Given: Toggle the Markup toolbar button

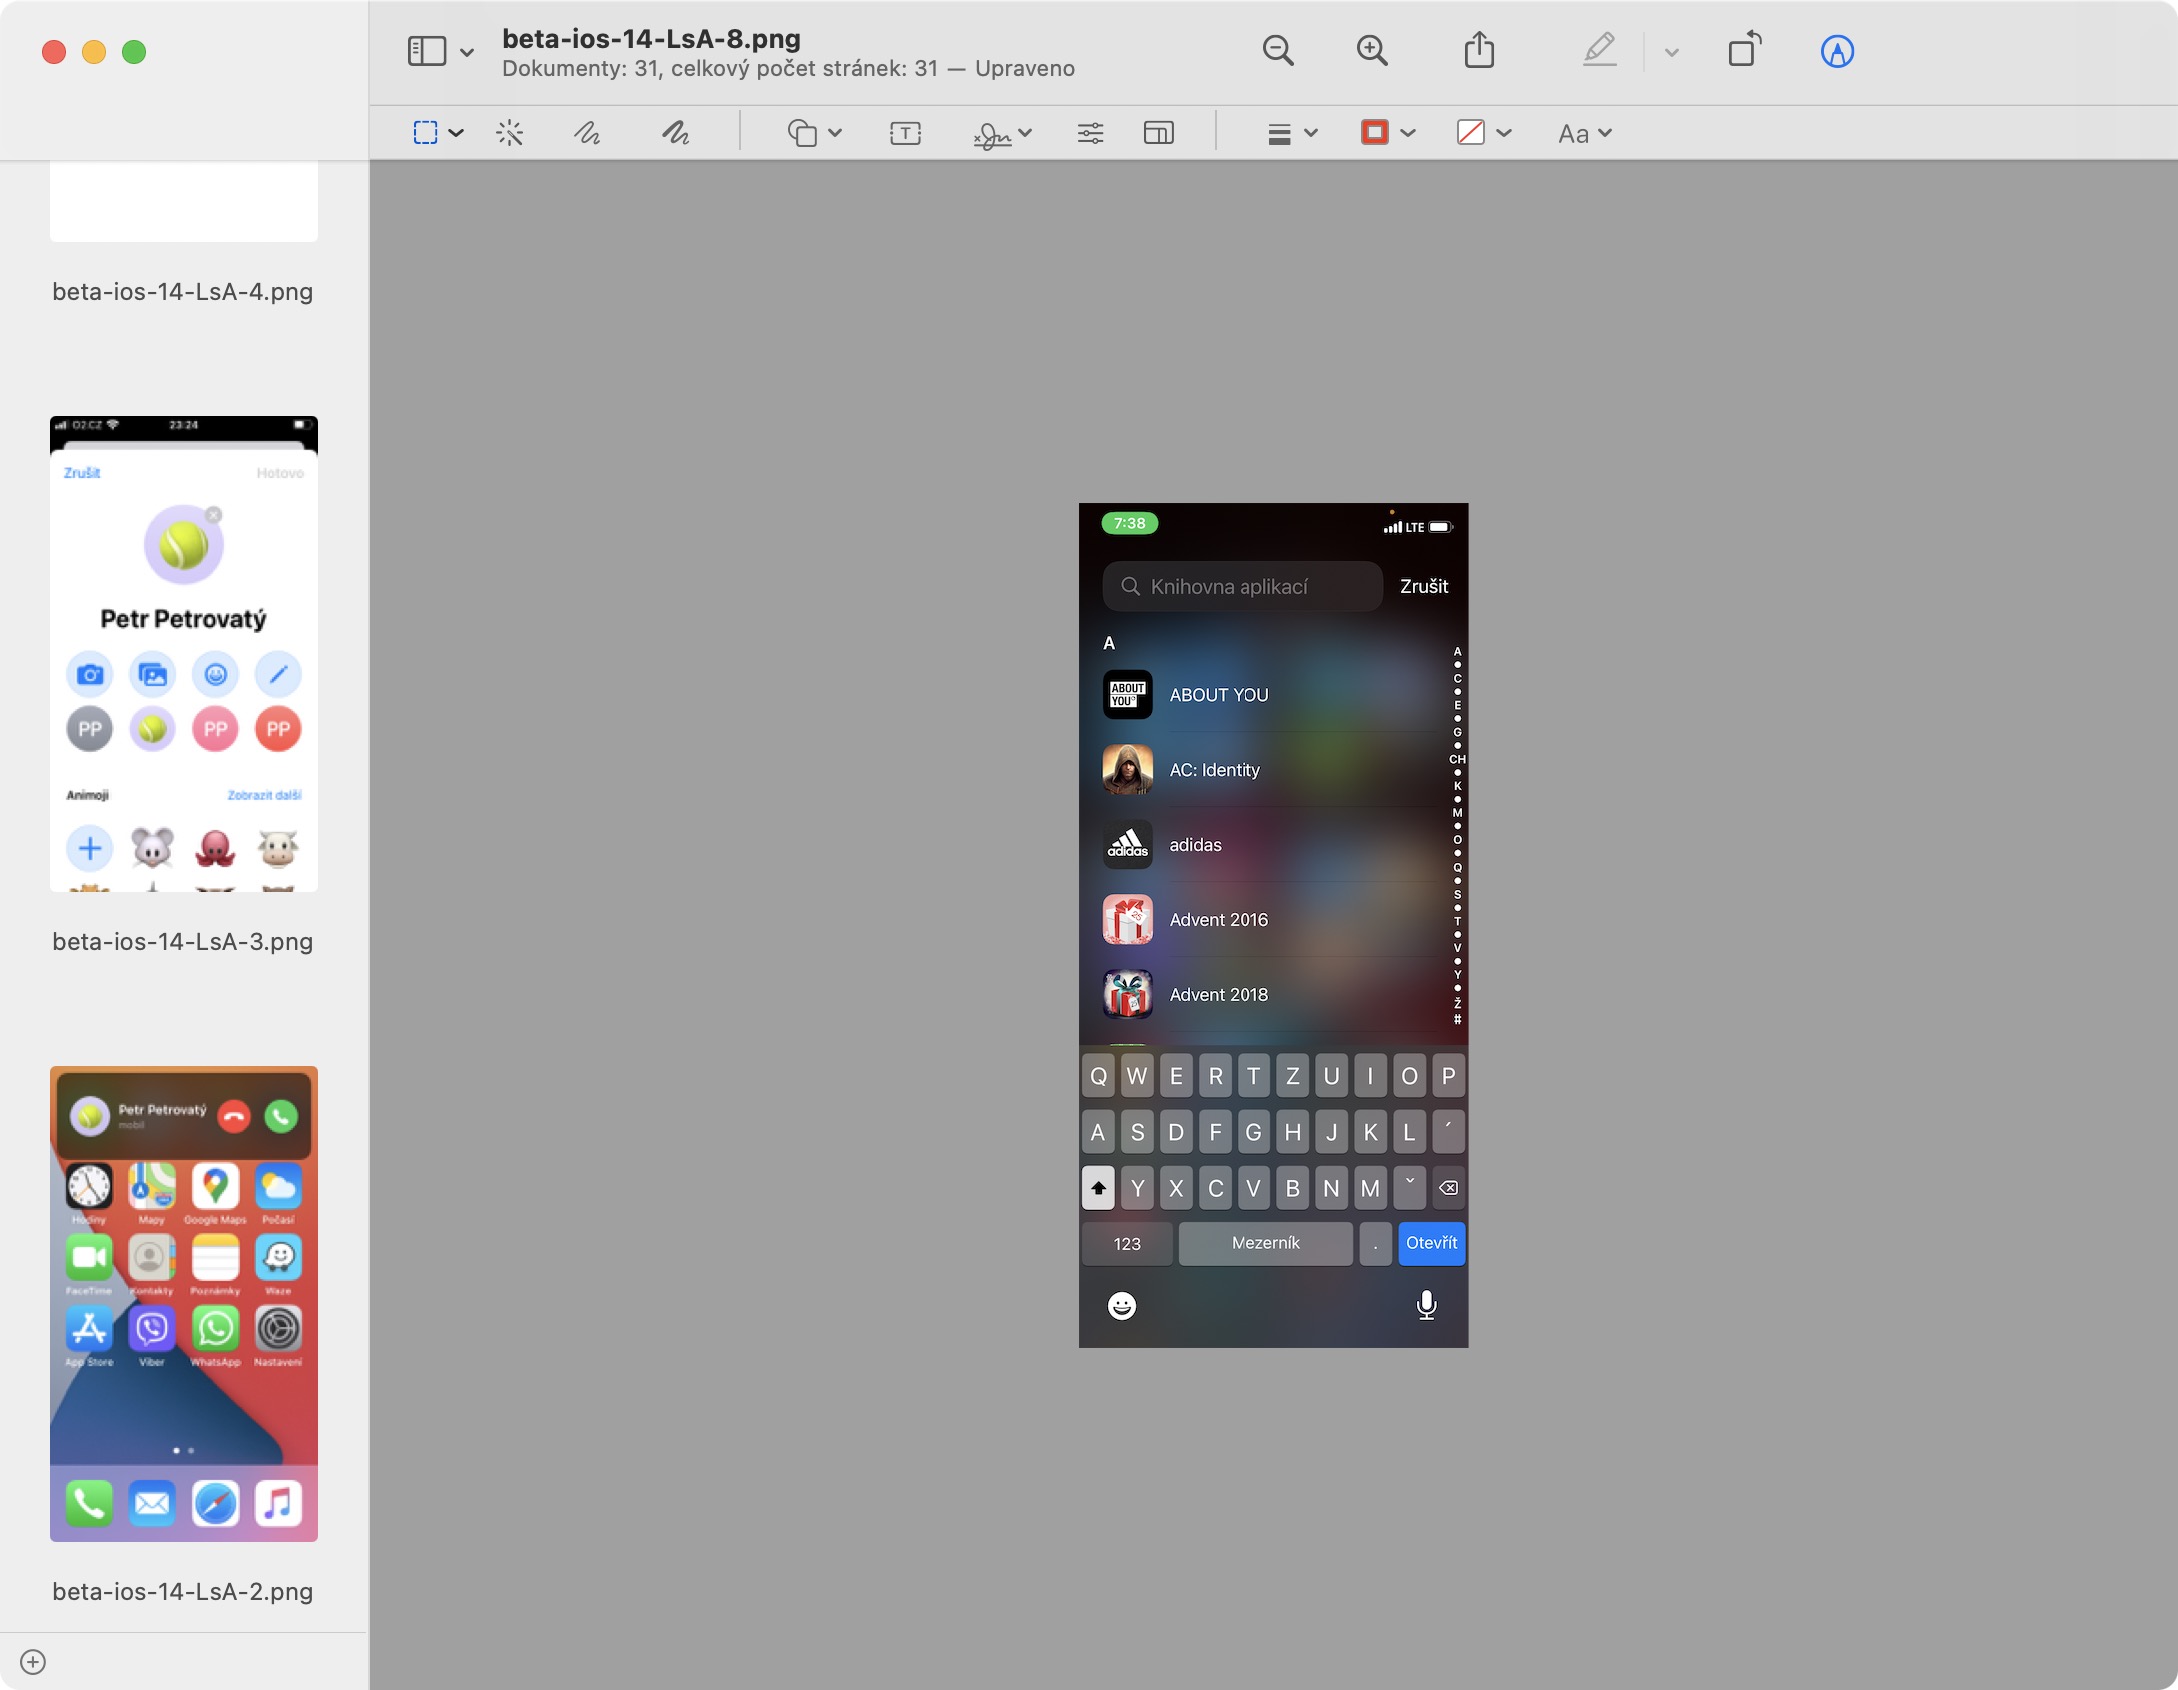Looking at the screenshot, I should [x=1837, y=51].
